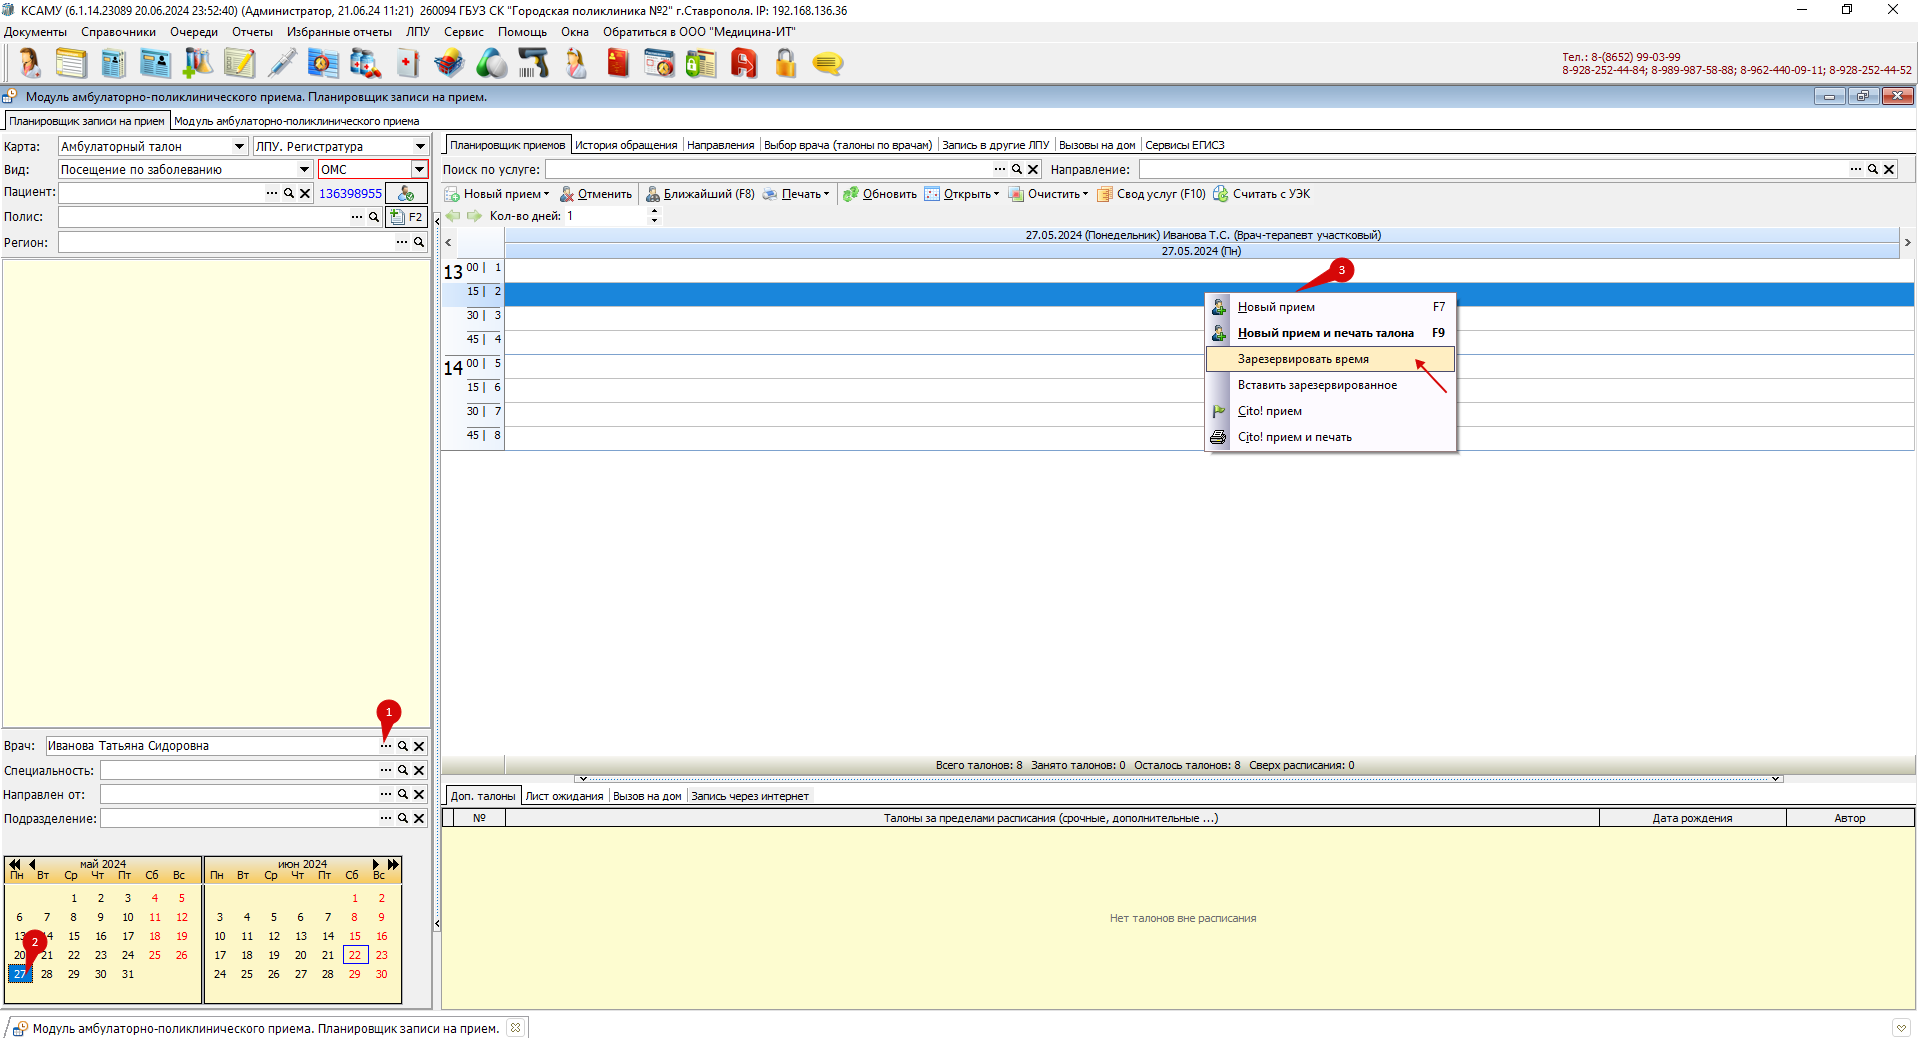Expand the Печать dropdown
The height and width of the screenshot is (1039, 1918).
click(x=826, y=194)
